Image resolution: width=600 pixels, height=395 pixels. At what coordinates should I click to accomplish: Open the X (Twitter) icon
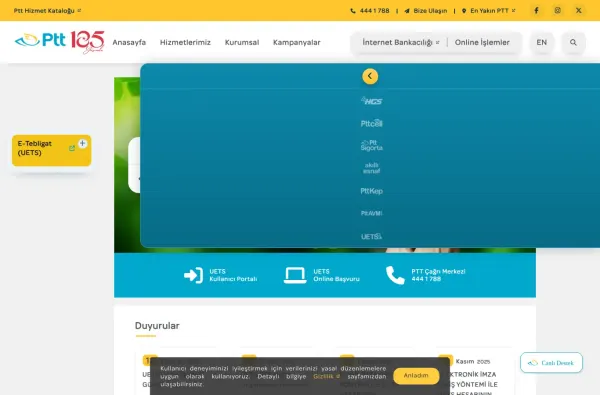(x=579, y=11)
